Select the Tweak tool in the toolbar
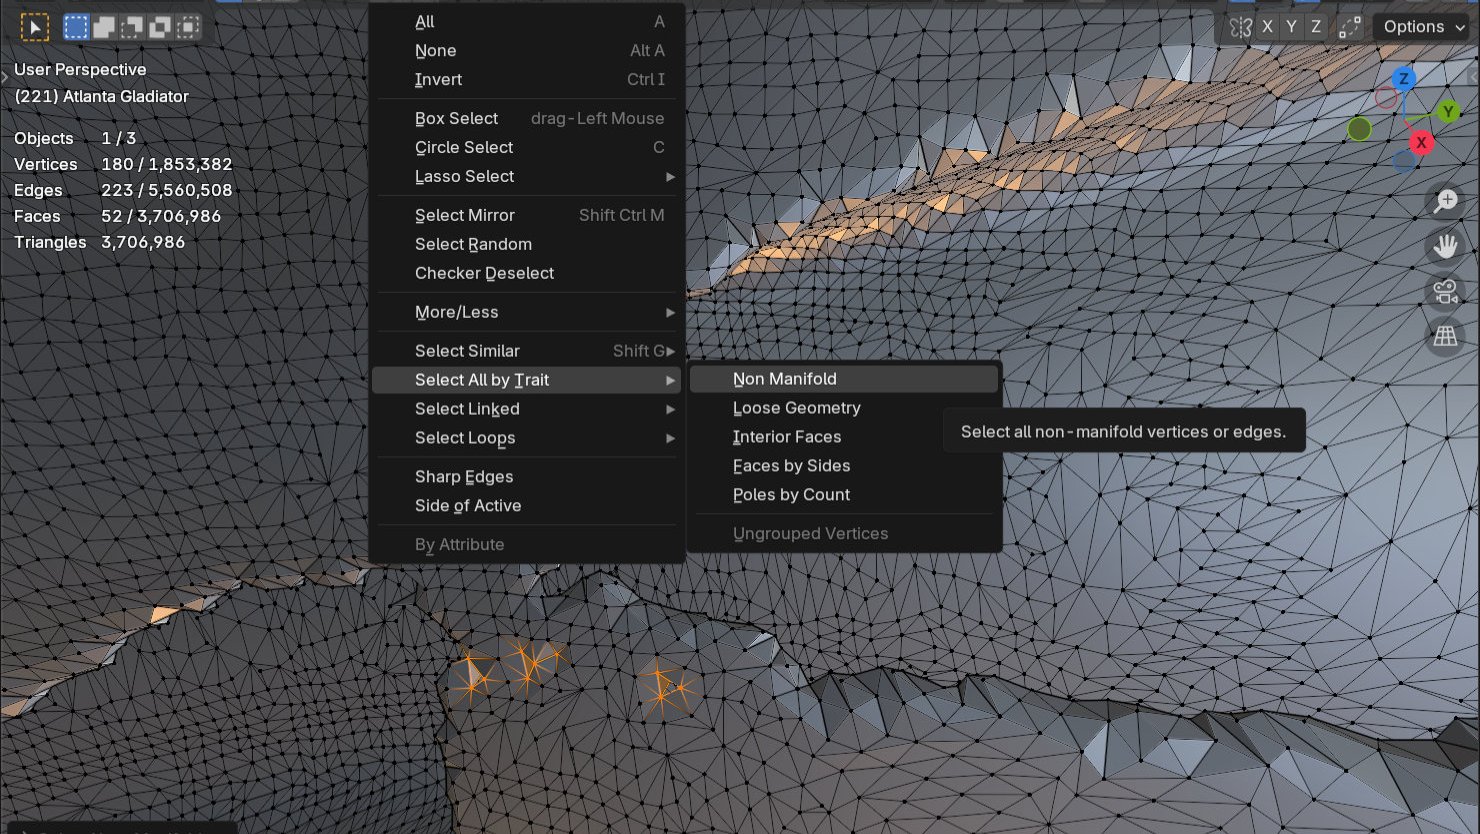Viewport: 1480px width, 834px height. tap(35, 27)
